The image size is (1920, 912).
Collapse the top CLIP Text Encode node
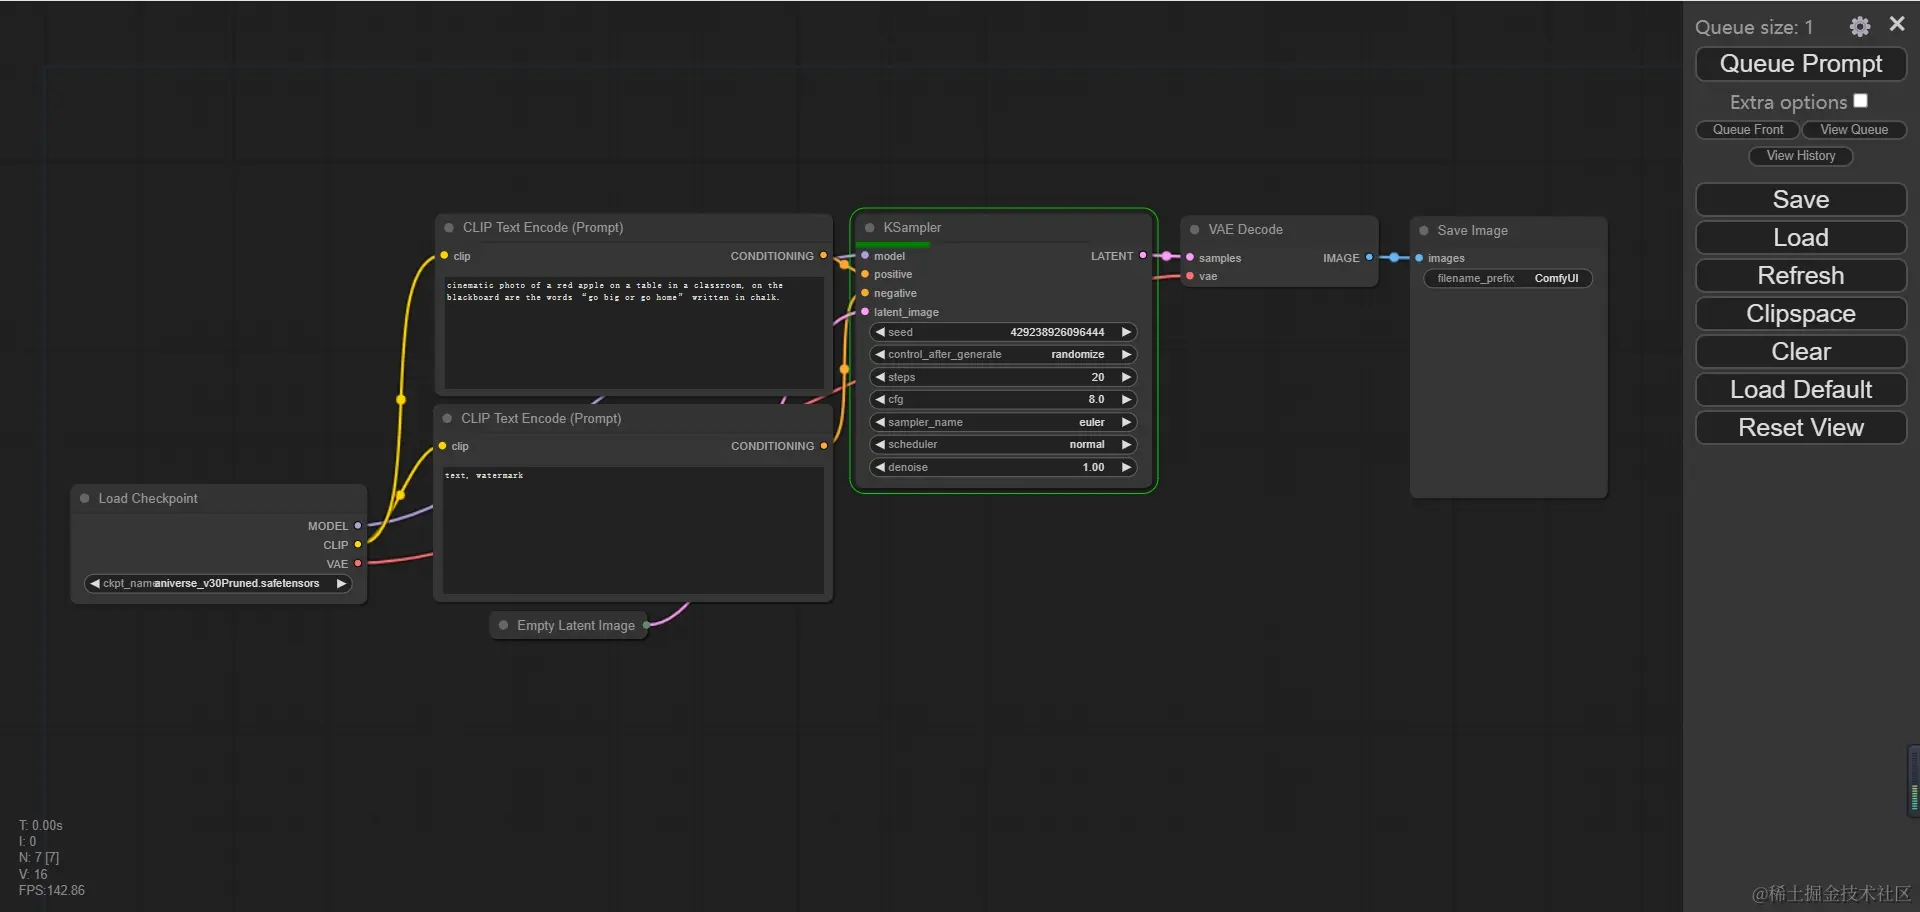tap(449, 228)
